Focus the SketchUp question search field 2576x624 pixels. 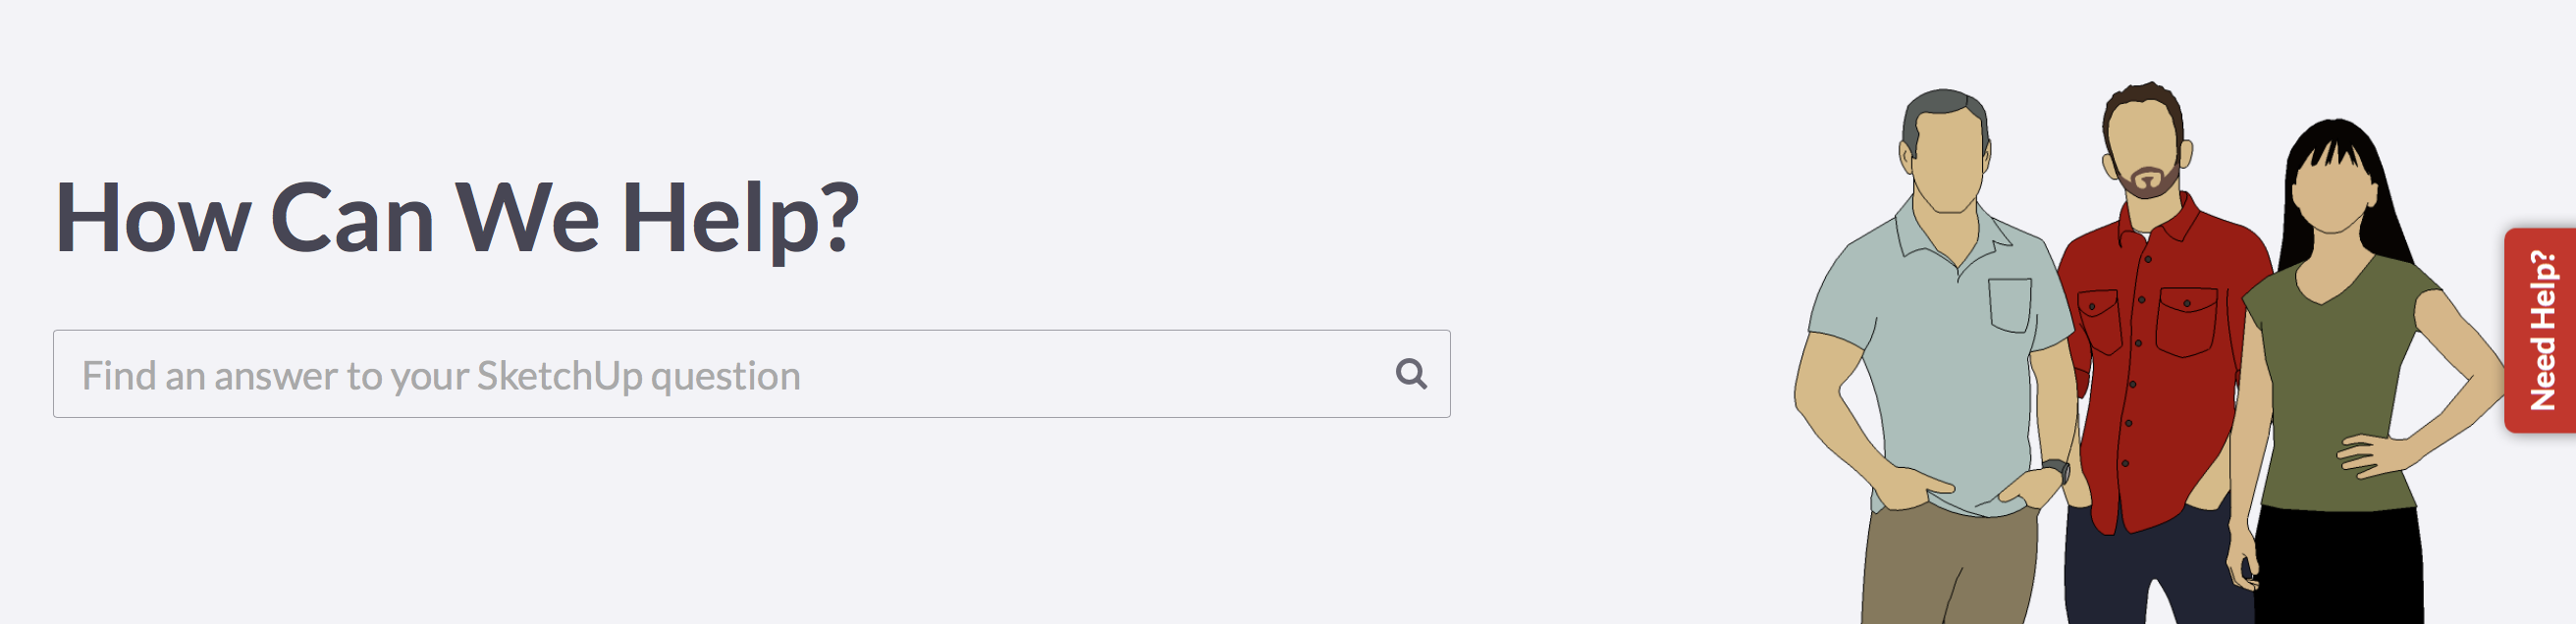[x=751, y=374]
